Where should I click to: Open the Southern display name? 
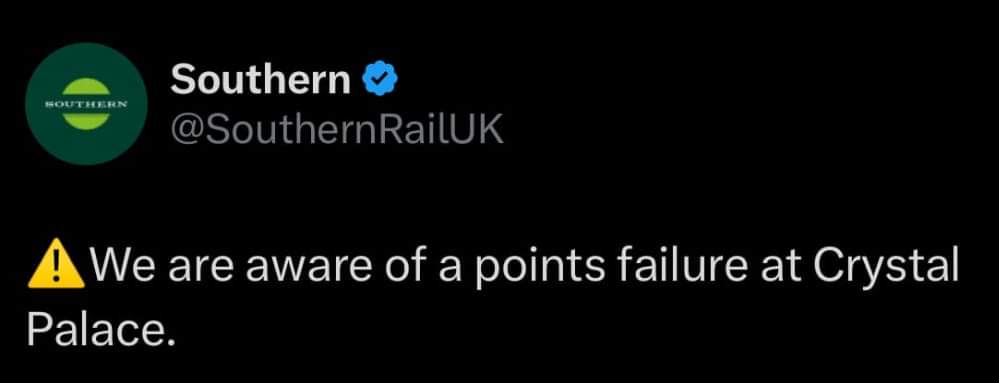261,80
